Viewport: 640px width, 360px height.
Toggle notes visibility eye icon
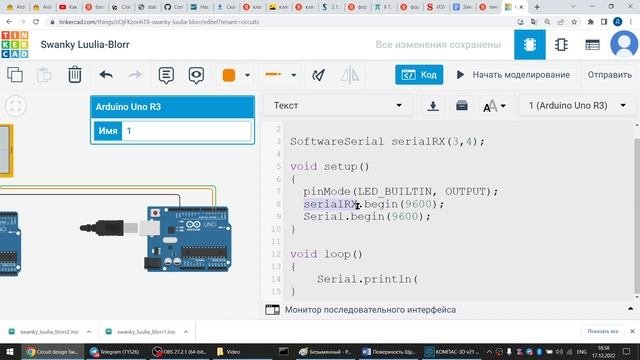[x=196, y=75]
